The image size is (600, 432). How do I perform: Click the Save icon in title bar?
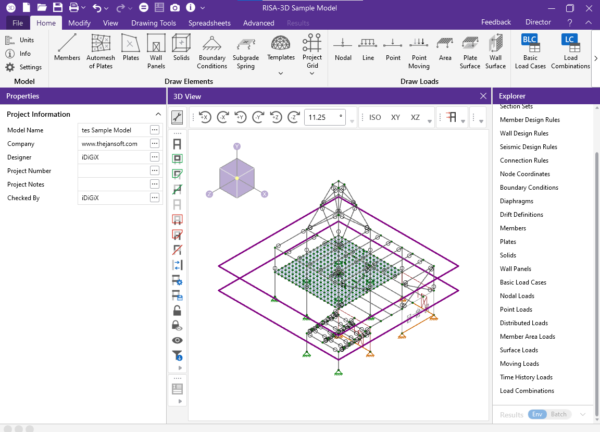[58, 7]
